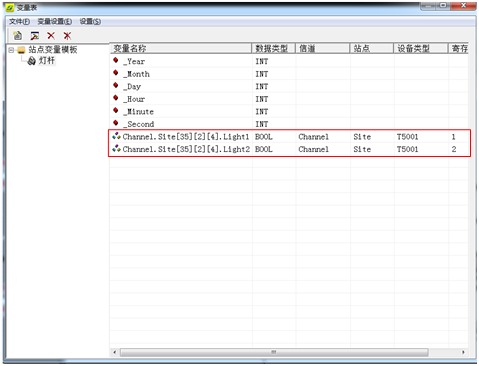Click the scrollbar right arrow
The width and height of the screenshot is (479, 366).
click(x=463, y=352)
